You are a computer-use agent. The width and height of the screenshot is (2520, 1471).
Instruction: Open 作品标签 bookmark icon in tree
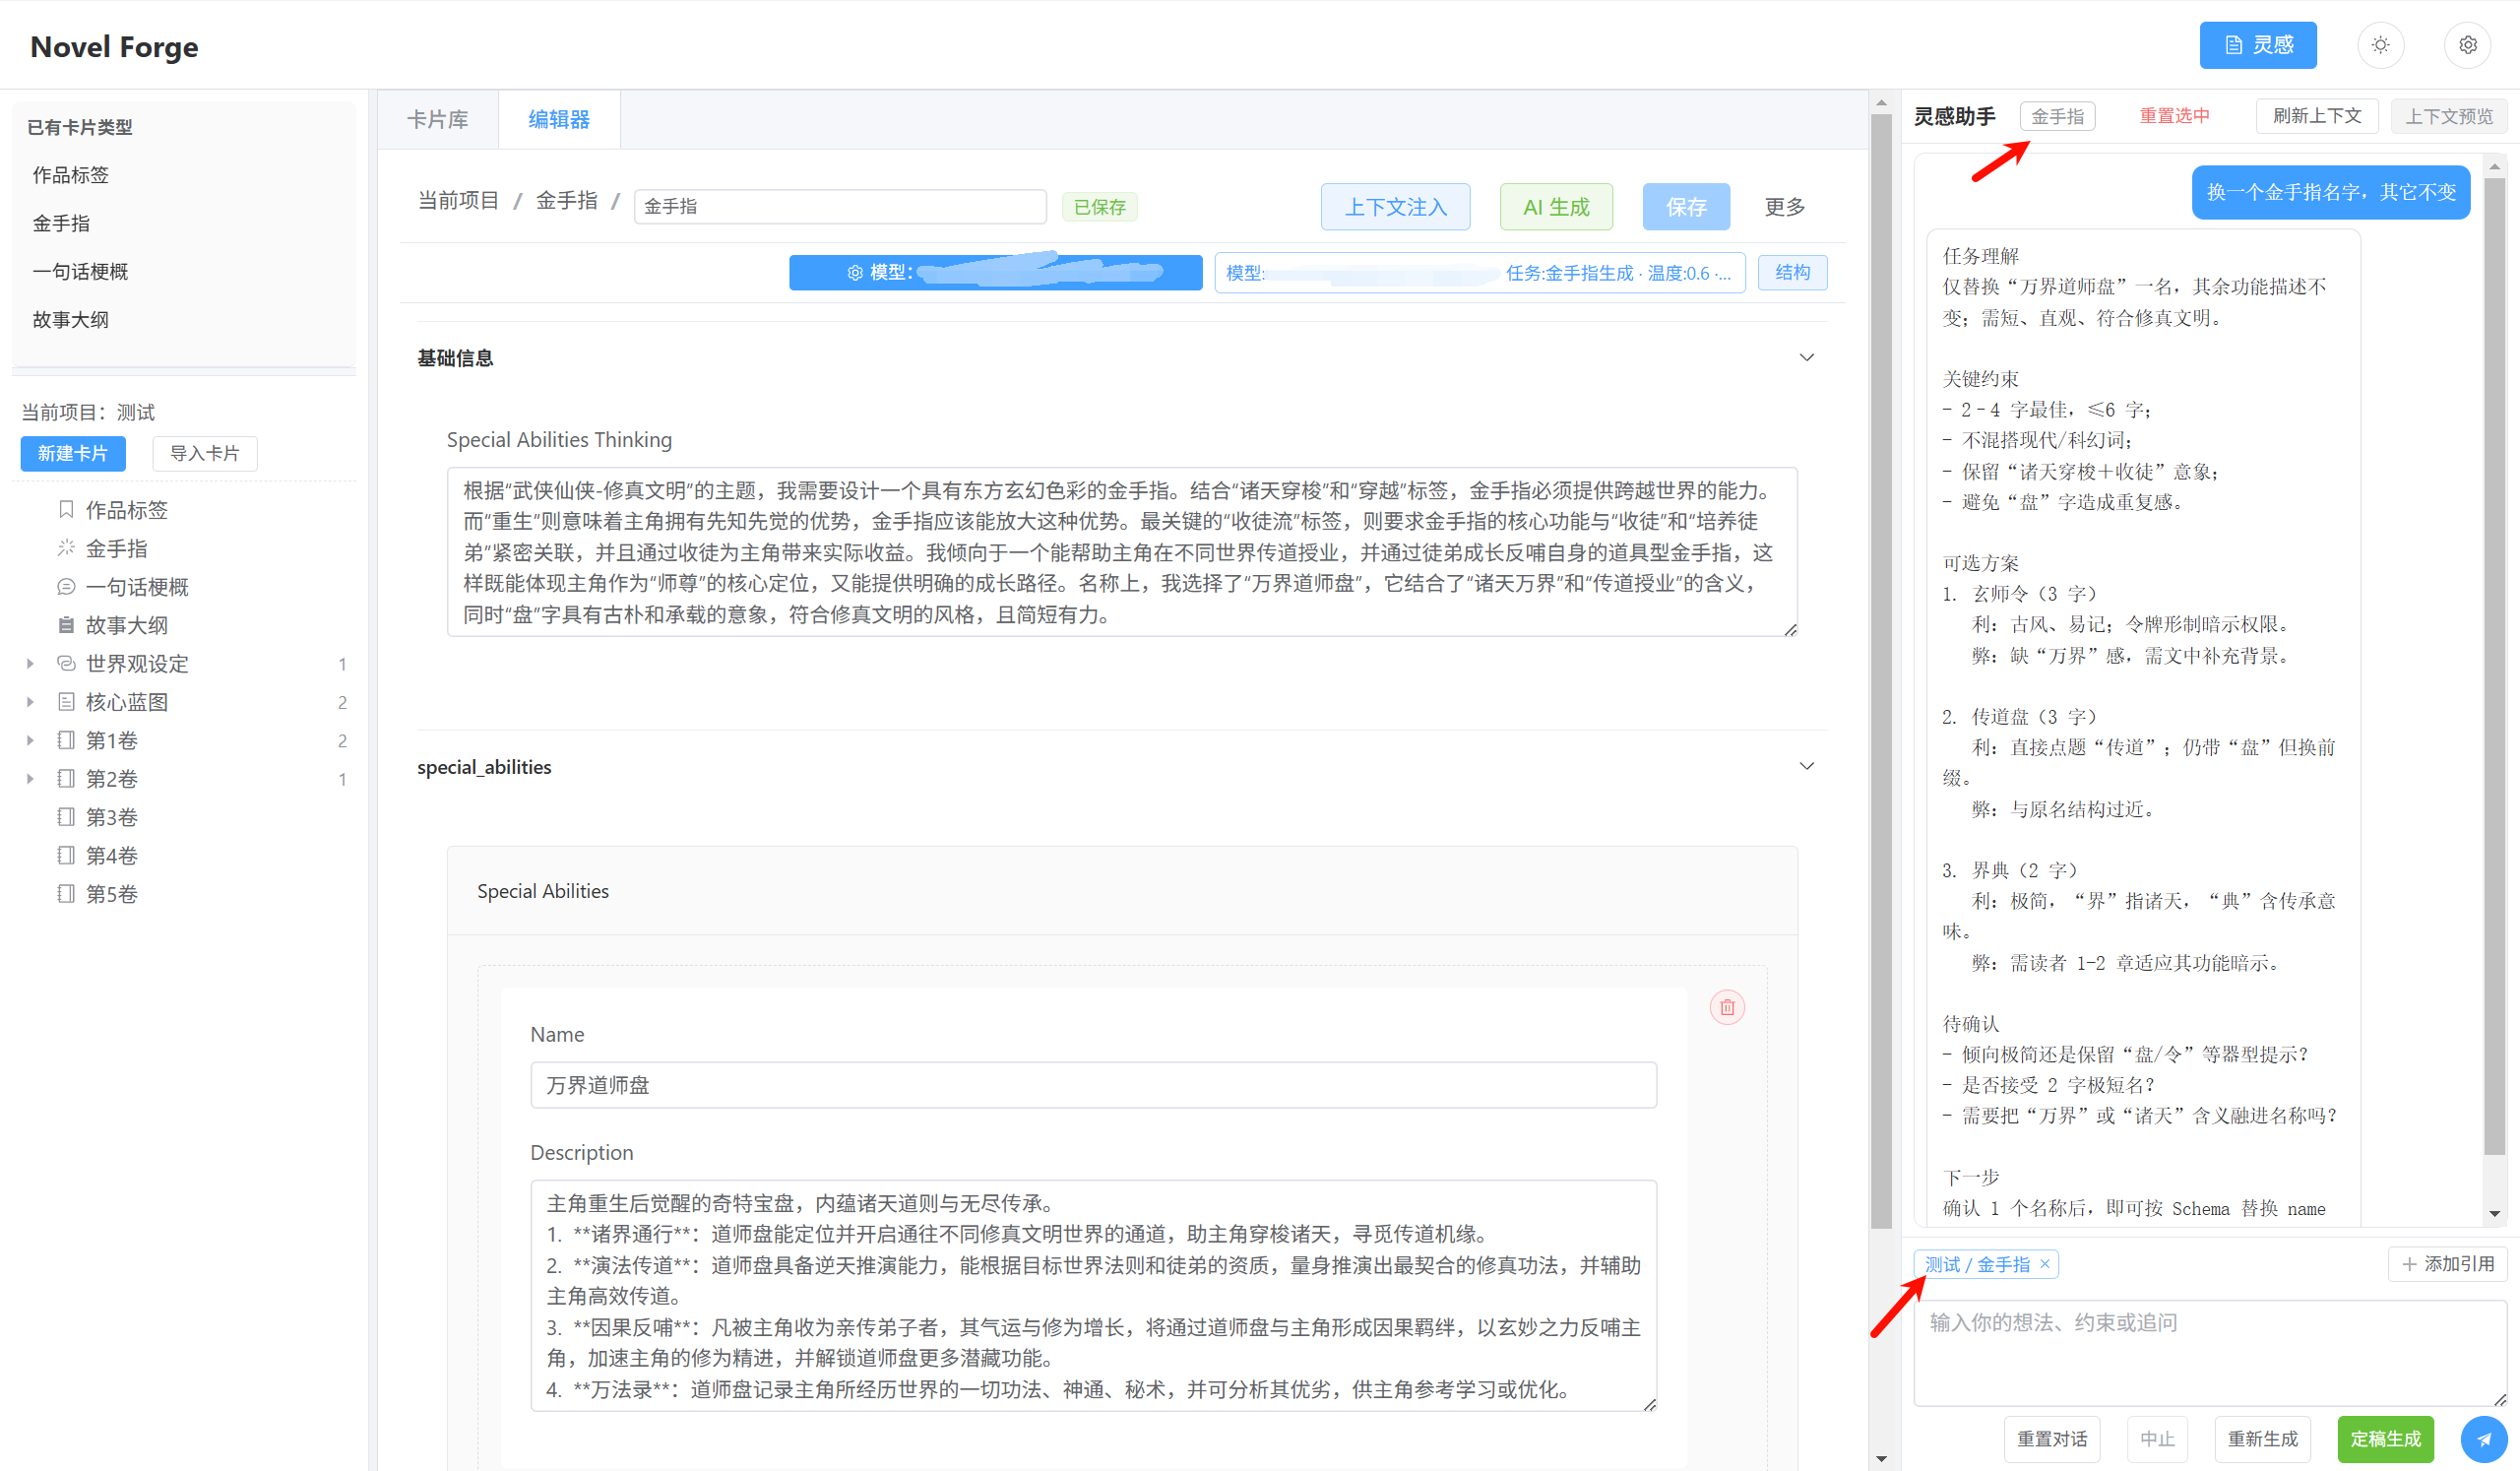pyautogui.click(x=66, y=510)
